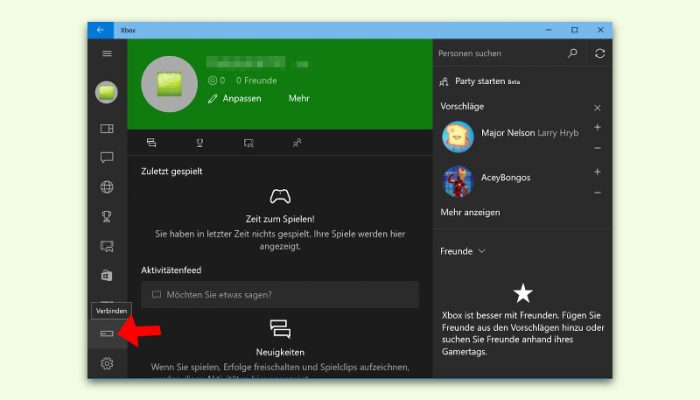The width and height of the screenshot is (700, 400).
Task: Close the Vorschläge section with X
Action: click(x=597, y=108)
